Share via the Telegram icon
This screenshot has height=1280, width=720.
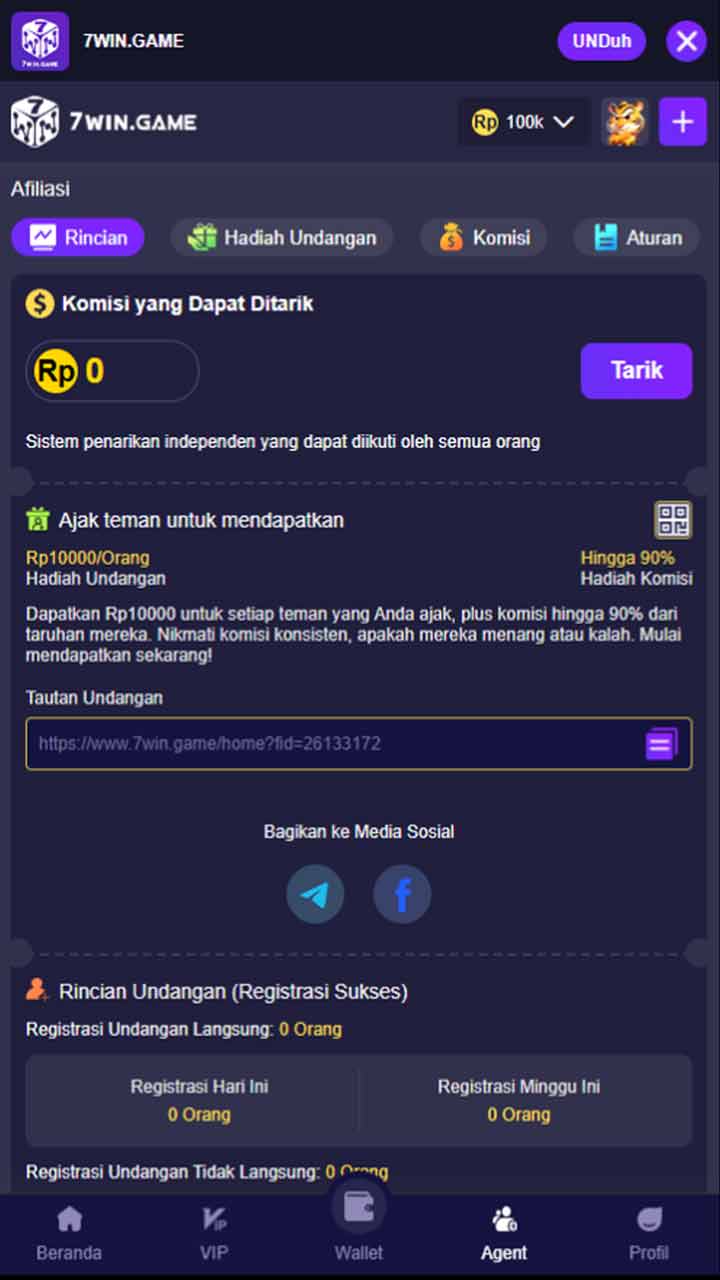click(315, 894)
